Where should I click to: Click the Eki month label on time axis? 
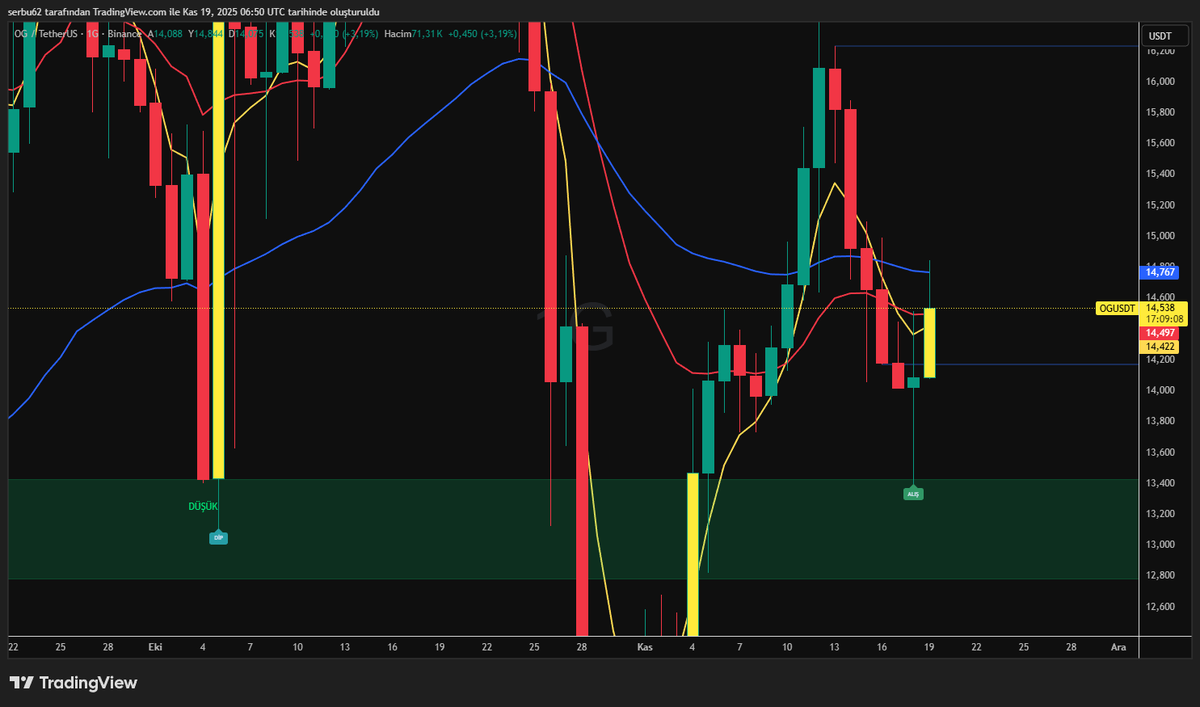tap(155, 647)
